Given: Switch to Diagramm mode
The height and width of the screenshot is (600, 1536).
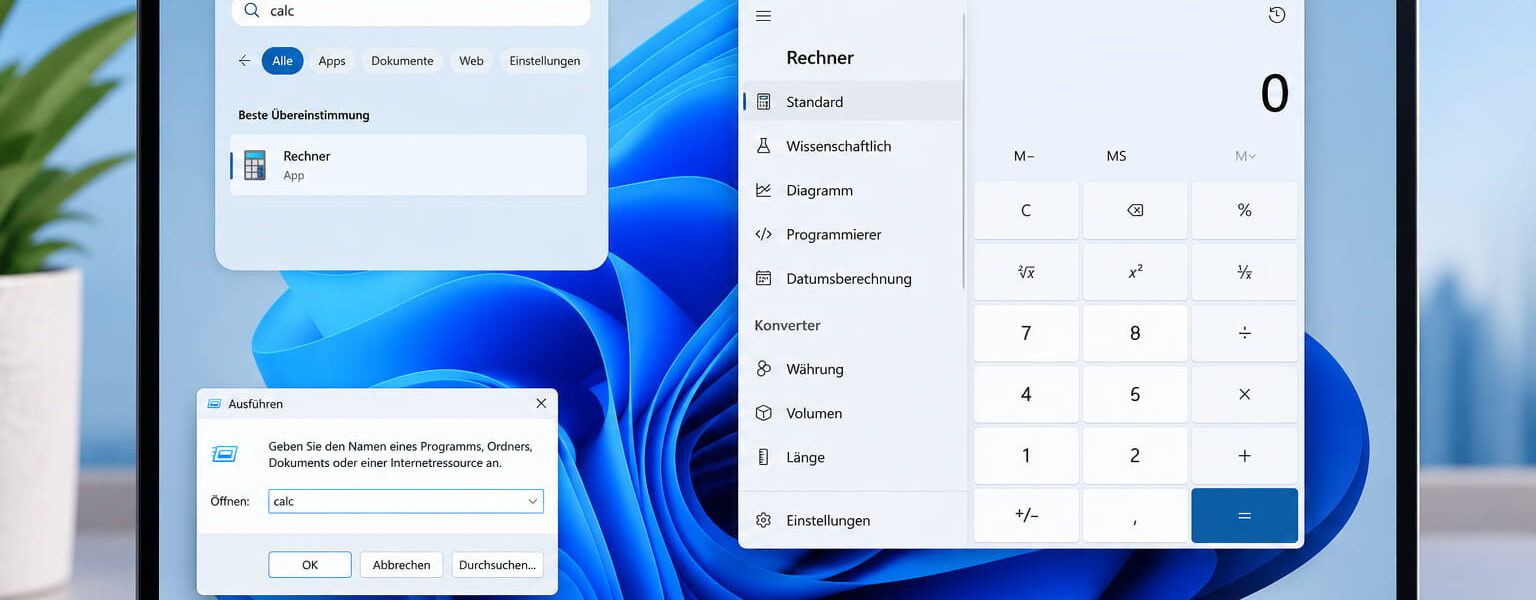Looking at the screenshot, I should pyautogui.click(x=851, y=190).
